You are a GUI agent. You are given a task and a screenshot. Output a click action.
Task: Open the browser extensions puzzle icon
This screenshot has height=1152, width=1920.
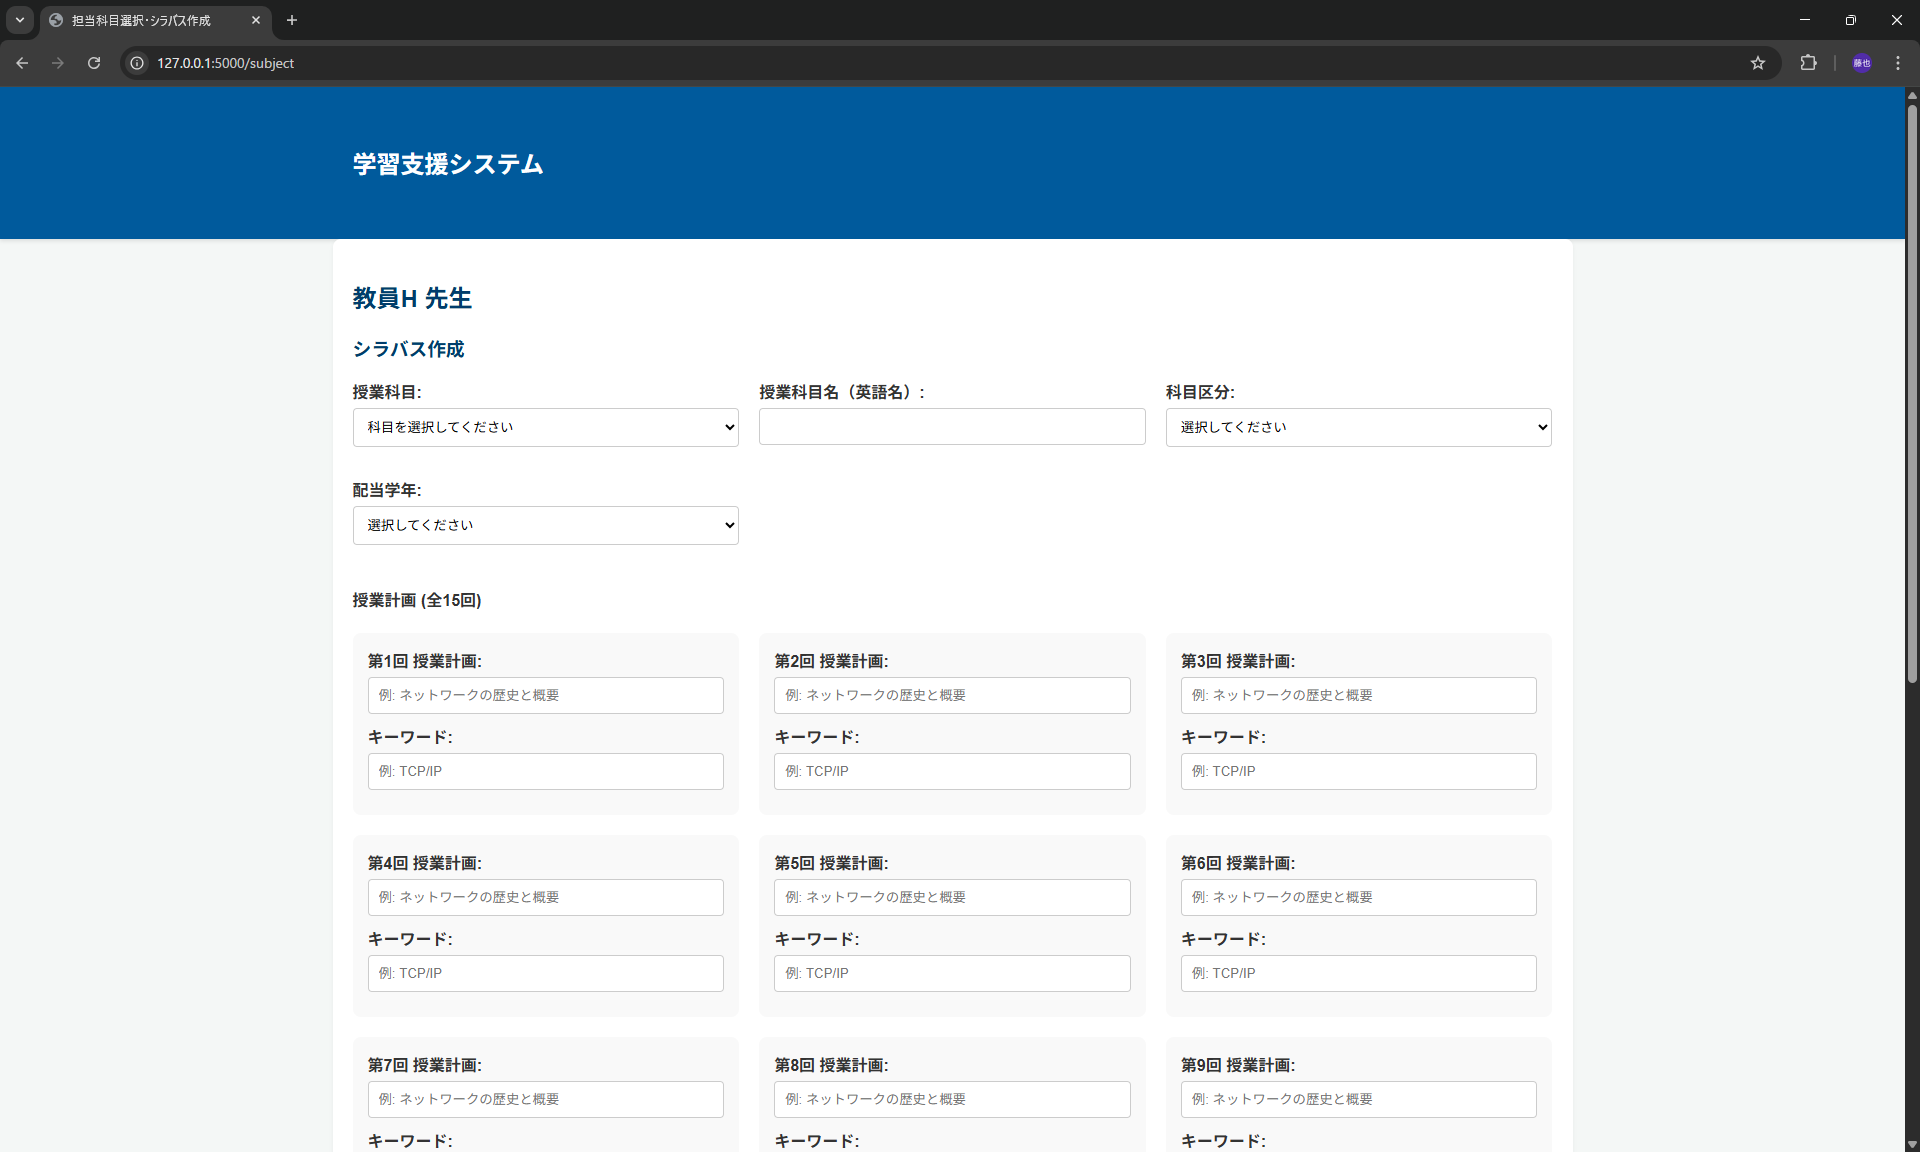(x=1808, y=63)
